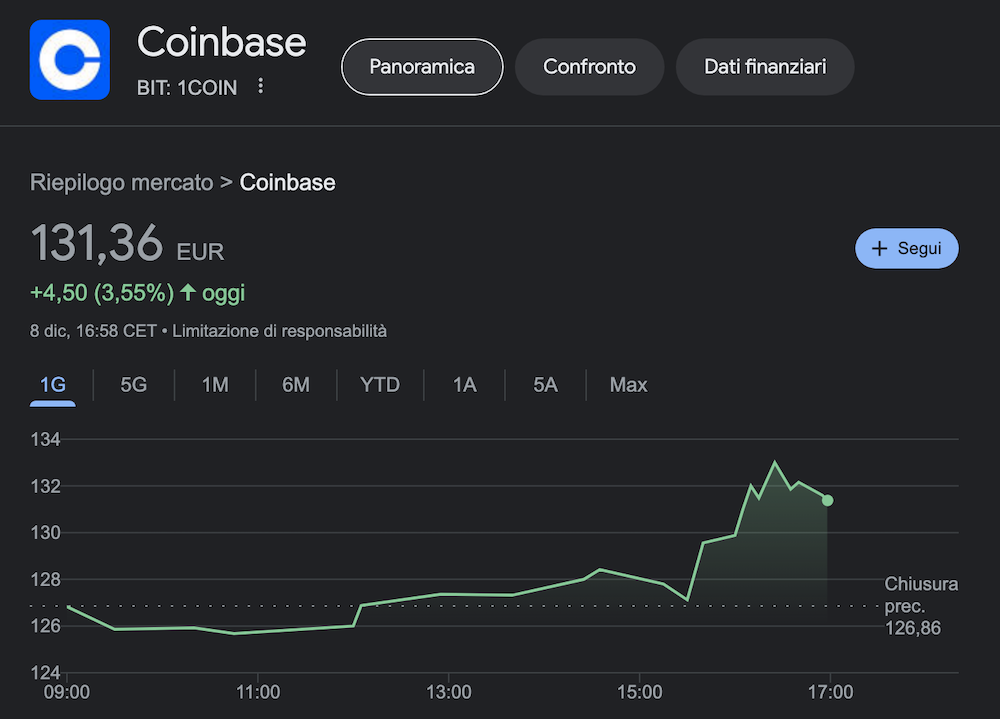Click the EUR currency label
1000x719 pixels.
[200, 252]
